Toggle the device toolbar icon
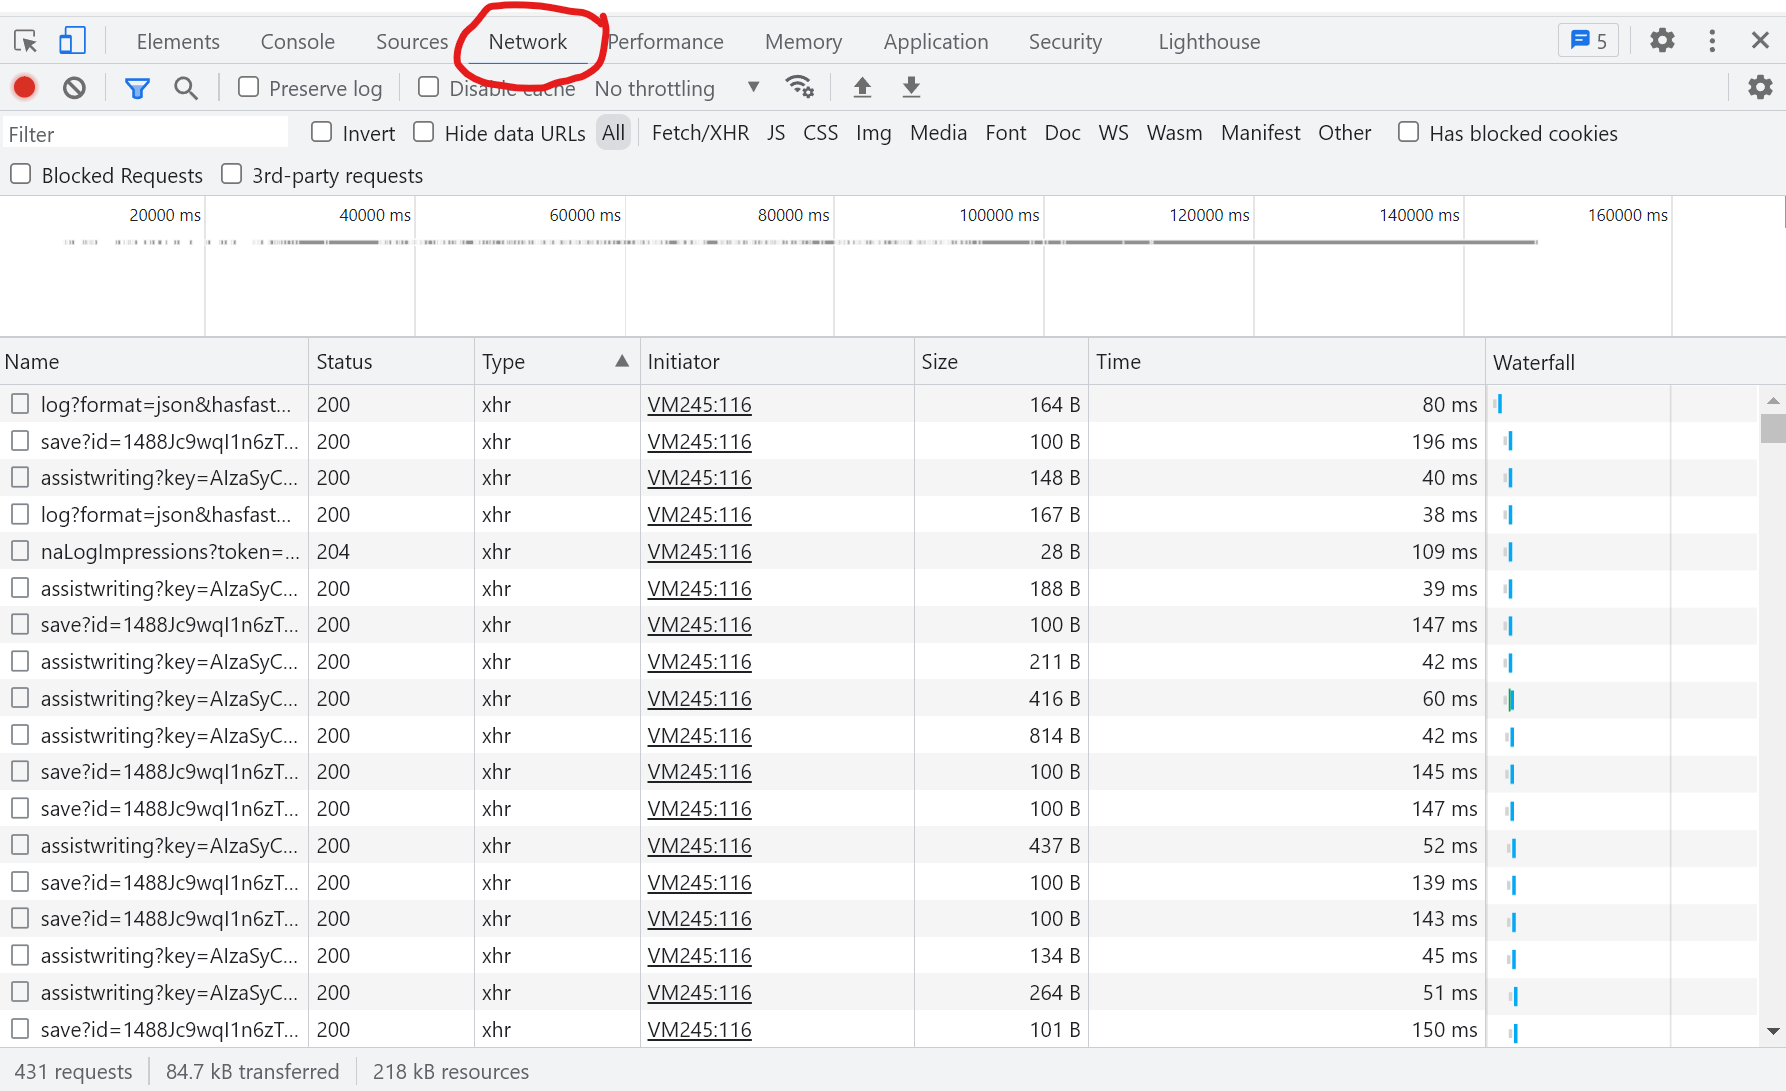The height and width of the screenshot is (1091, 1786). coord(72,41)
